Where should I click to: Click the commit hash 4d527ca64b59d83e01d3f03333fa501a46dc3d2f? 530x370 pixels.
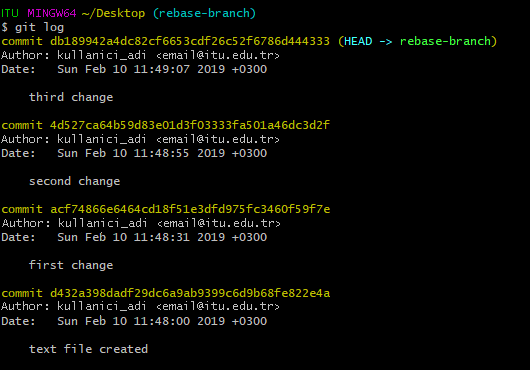point(190,125)
